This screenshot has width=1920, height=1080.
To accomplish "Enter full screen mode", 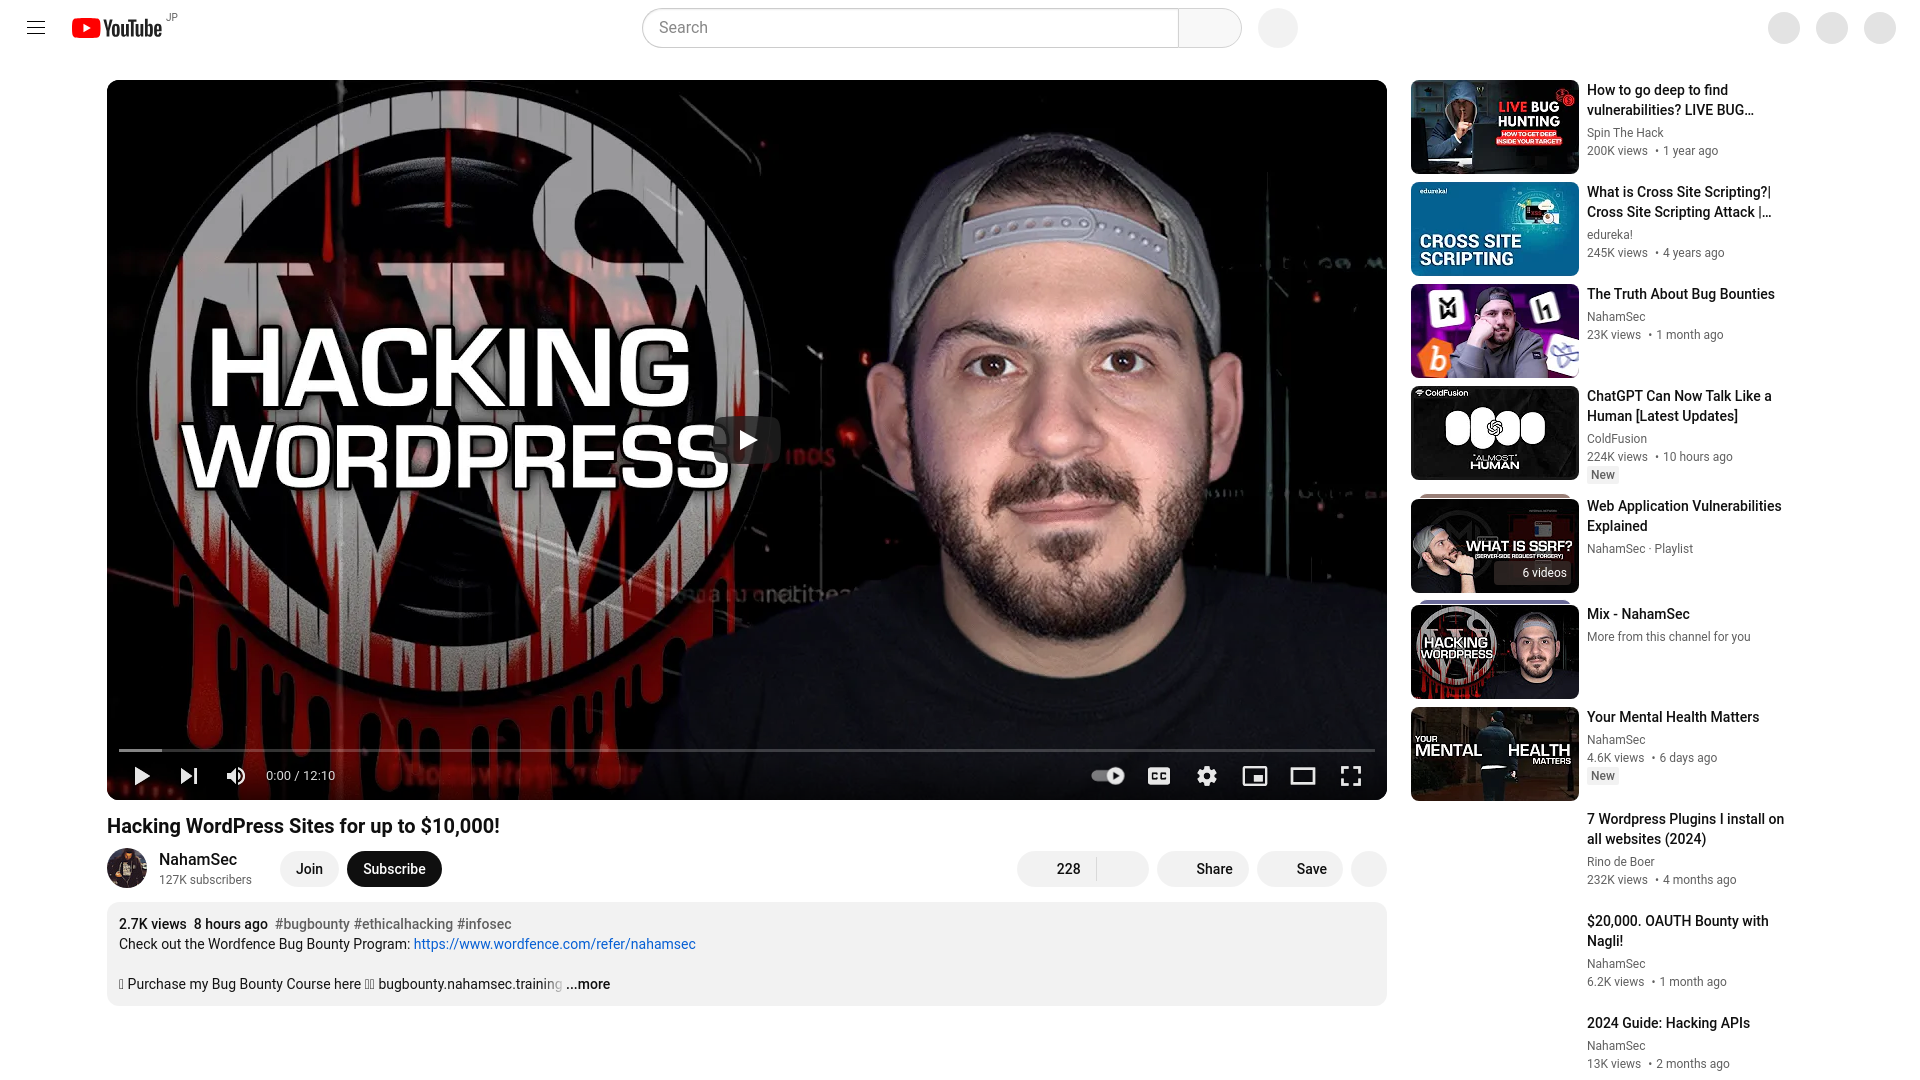I will click(x=1351, y=776).
